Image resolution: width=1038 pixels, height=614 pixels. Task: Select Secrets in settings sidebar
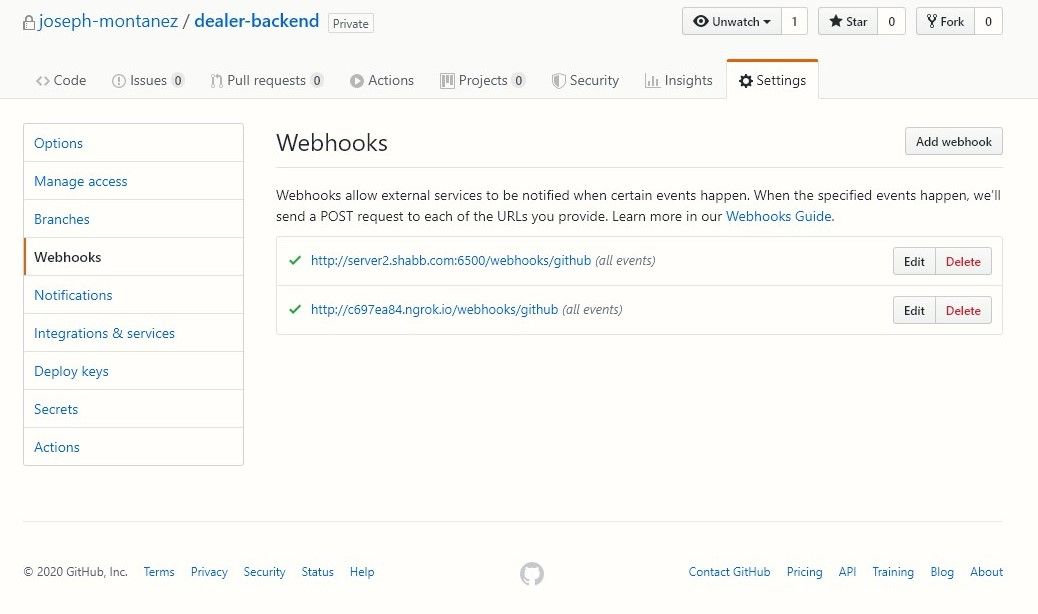click(x=133, y=409)
